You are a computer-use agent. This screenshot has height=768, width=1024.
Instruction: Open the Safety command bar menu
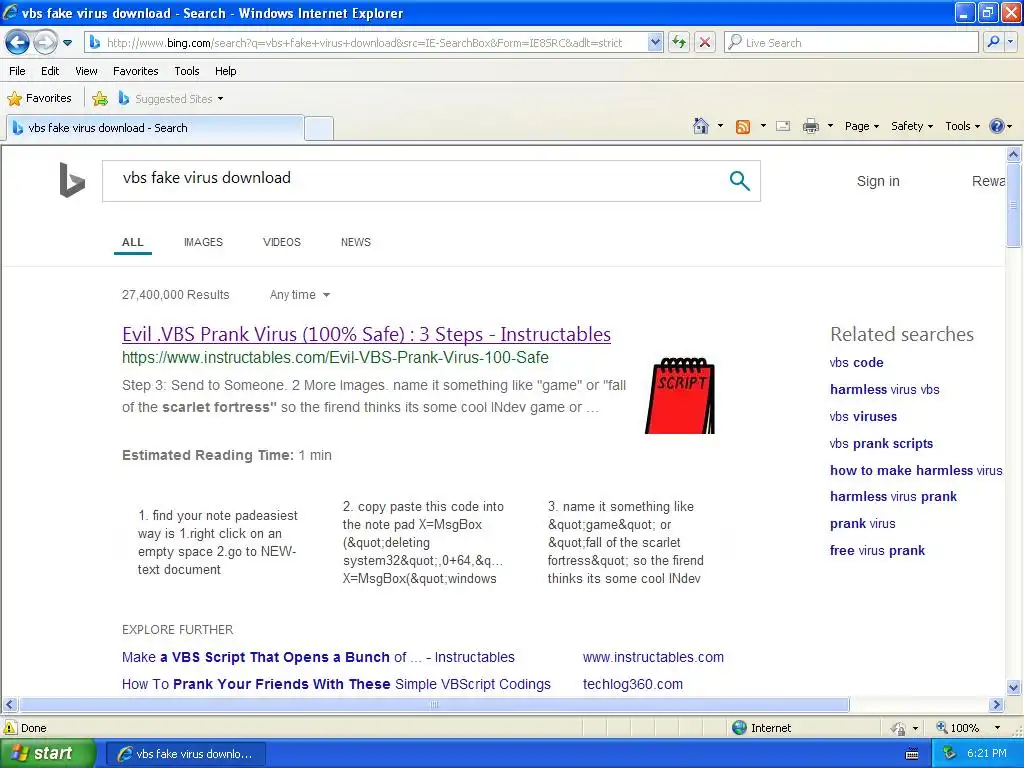click(x=912, y=126)
